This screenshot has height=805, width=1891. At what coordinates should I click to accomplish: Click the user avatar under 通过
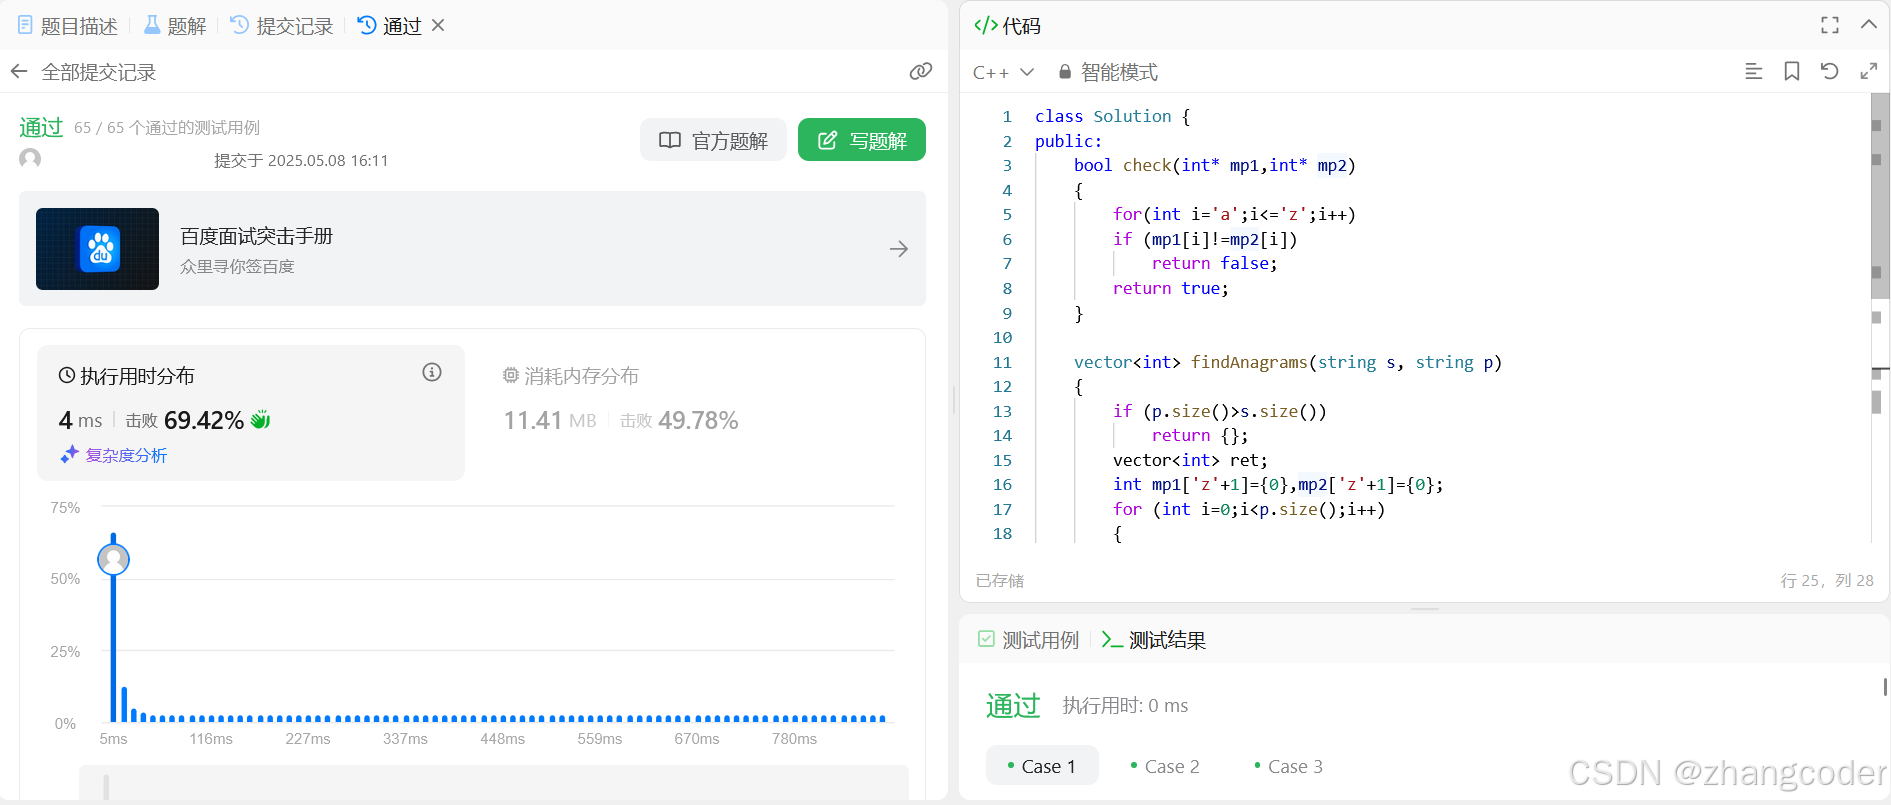click(30, 159)
